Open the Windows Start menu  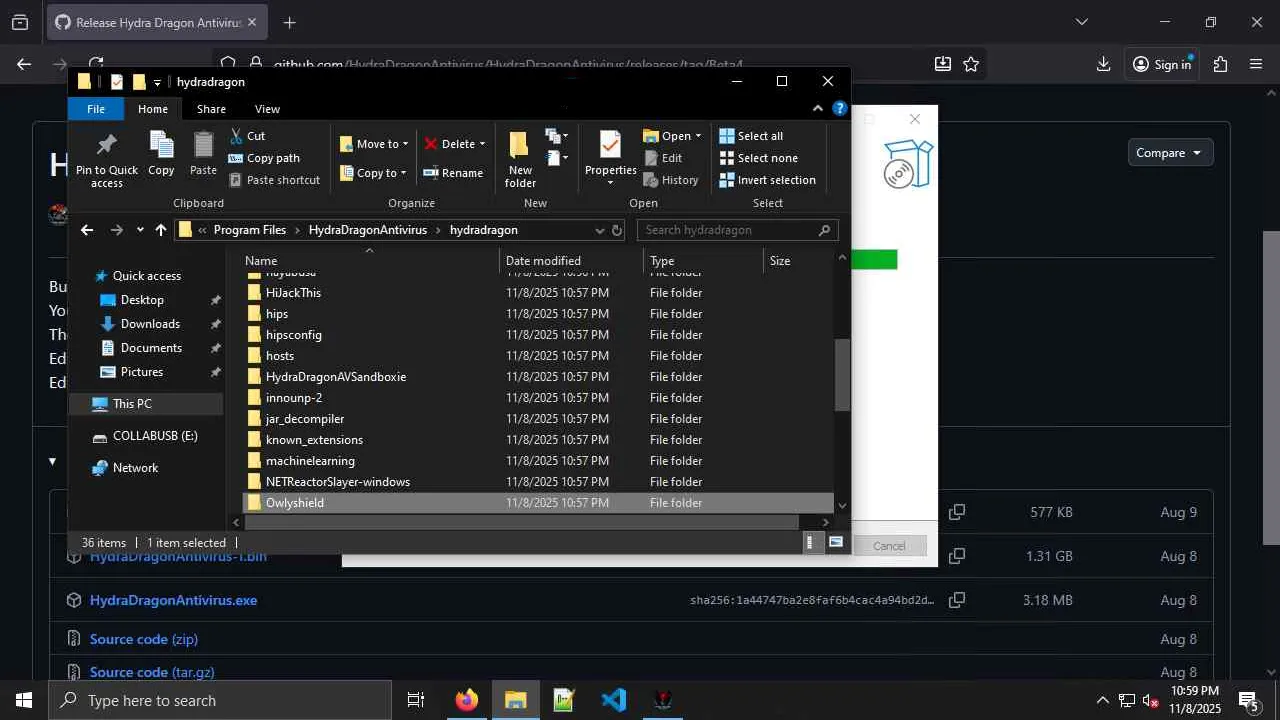coord(24,700)
